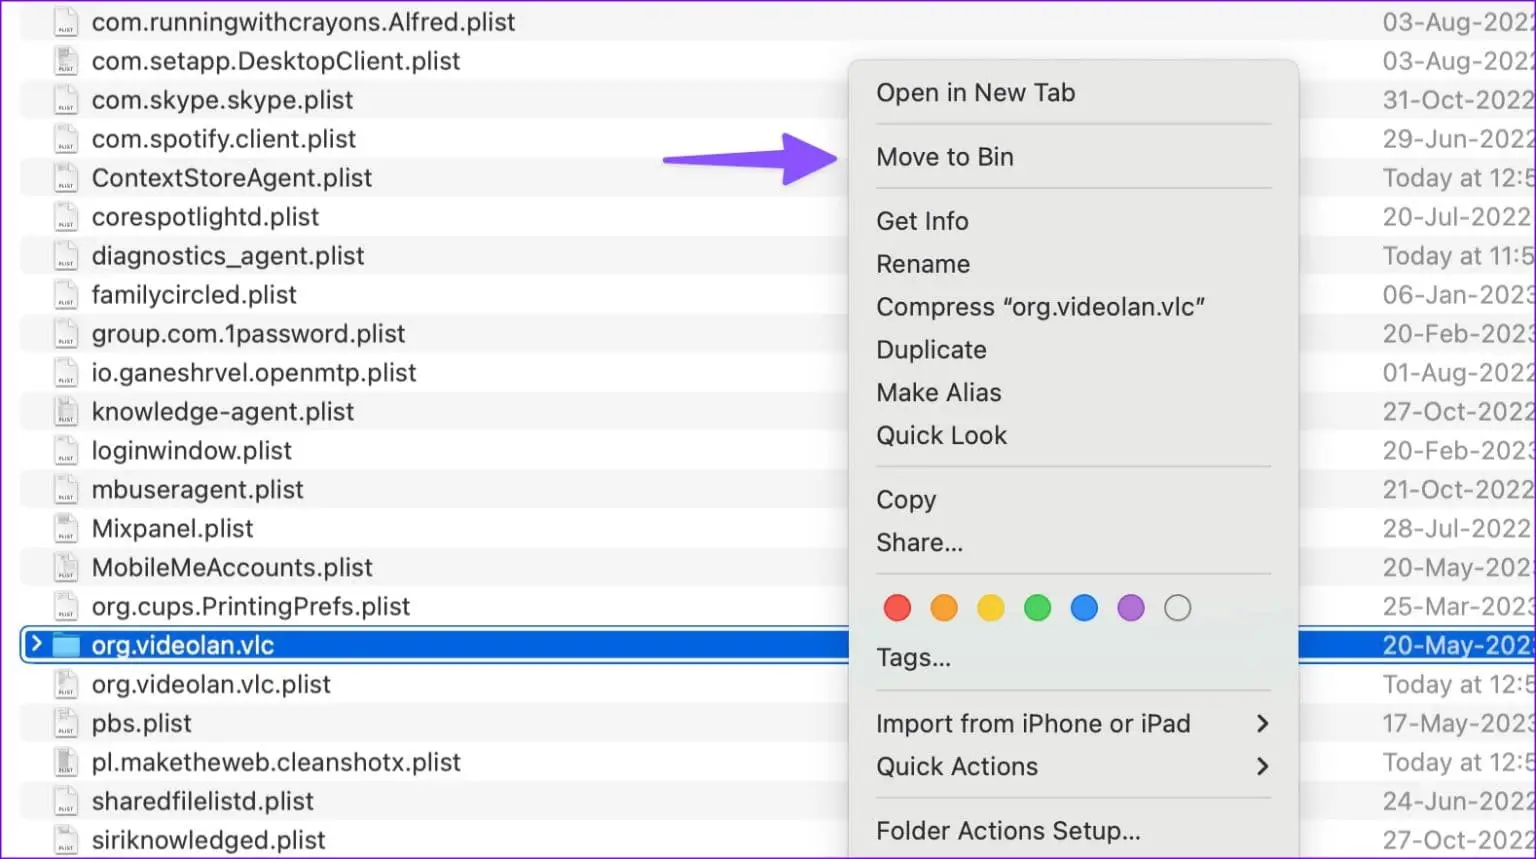Click the ContextStoreAgent.plist file icon
Image resolution: width=1536 pixels, height=859 pixels.
66,178
